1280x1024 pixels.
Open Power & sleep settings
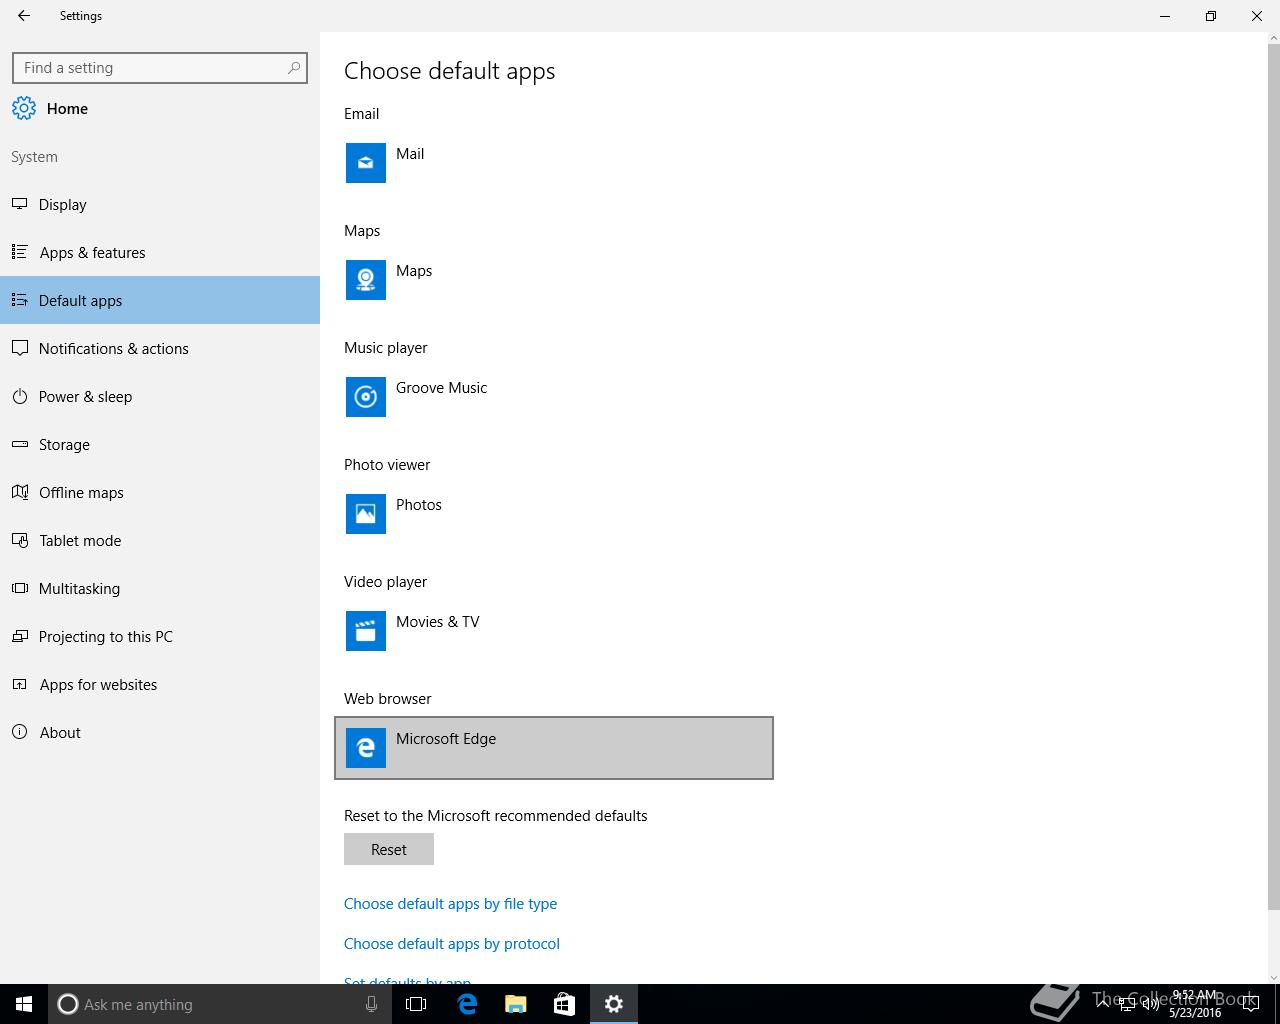(160, 396)
